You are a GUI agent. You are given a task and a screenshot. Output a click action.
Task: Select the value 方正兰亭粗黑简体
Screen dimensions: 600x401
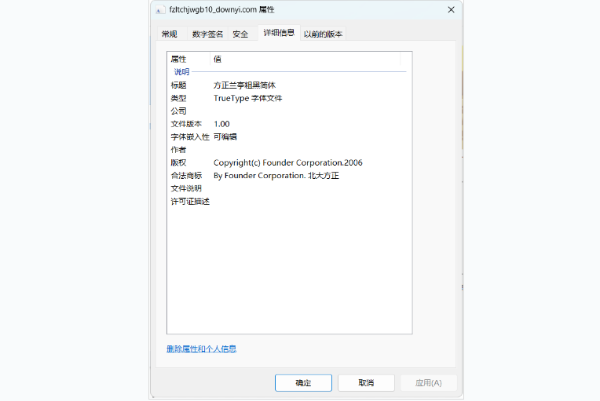click(245, 85)
